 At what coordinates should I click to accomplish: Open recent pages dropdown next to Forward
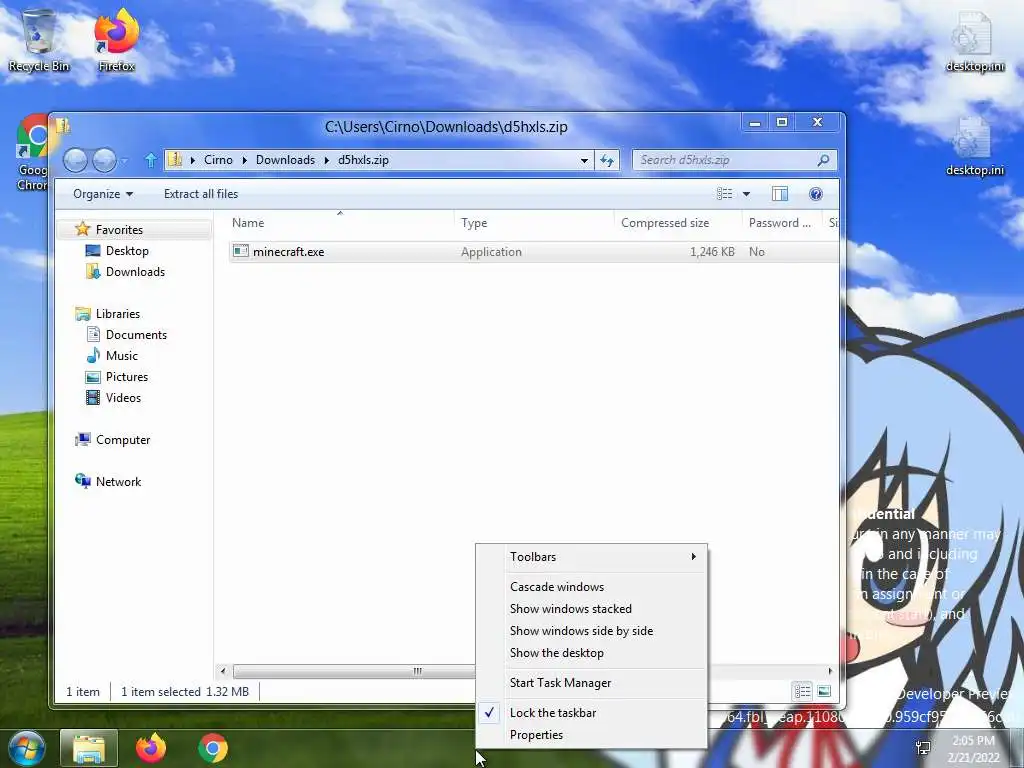125,160
